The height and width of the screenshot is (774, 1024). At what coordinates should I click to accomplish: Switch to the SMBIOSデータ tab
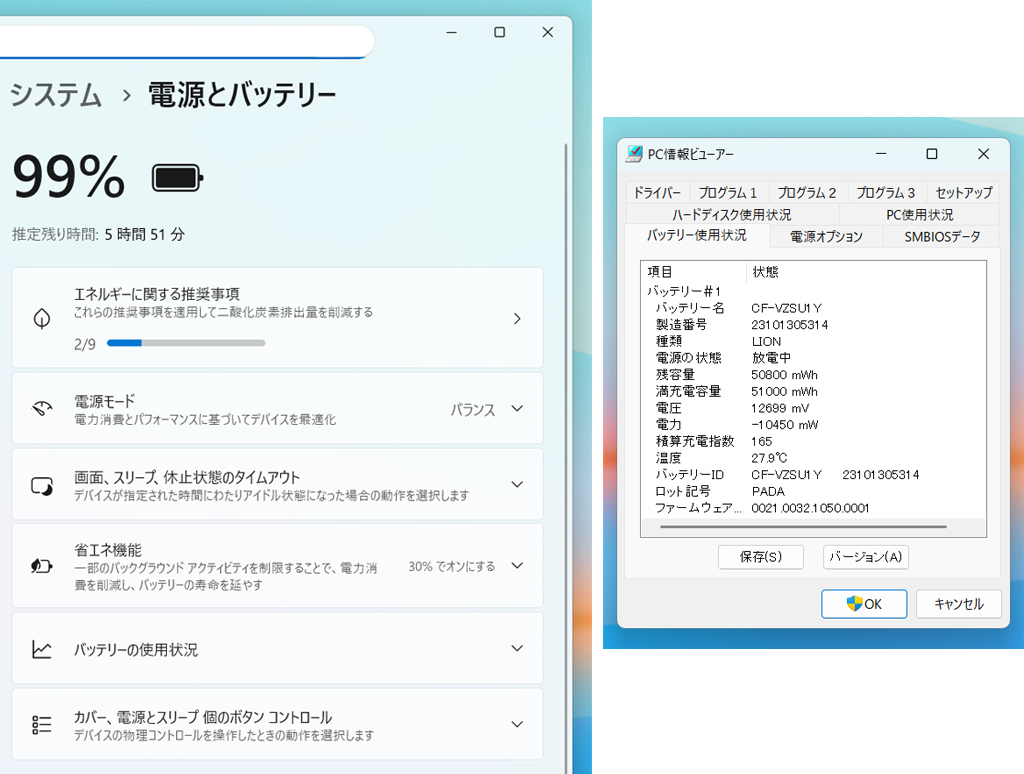942,237
